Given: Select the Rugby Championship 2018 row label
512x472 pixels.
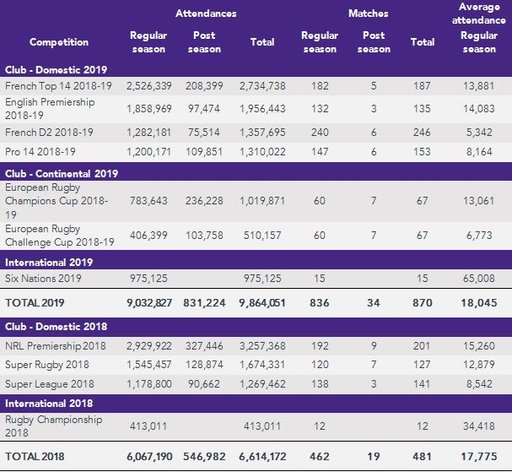Looking at the screenshot, I should point(53,426).
